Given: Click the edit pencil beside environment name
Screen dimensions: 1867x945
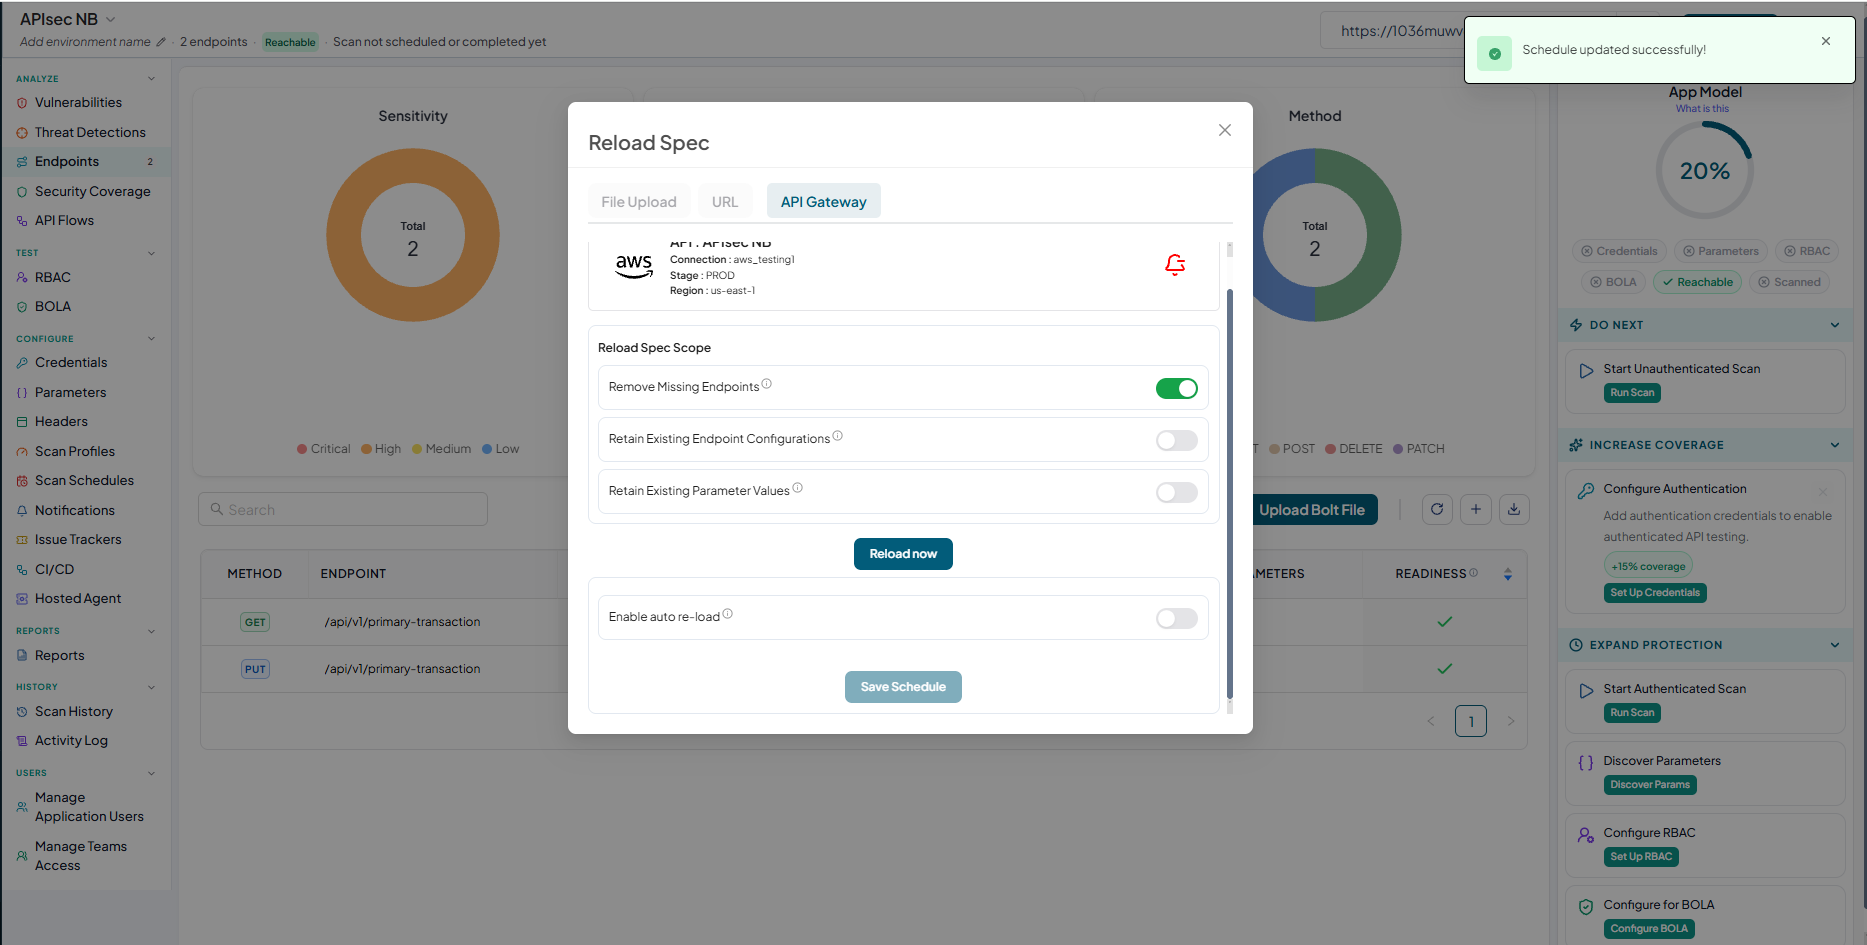Looking at the screenshot, I should click(161, 42).
